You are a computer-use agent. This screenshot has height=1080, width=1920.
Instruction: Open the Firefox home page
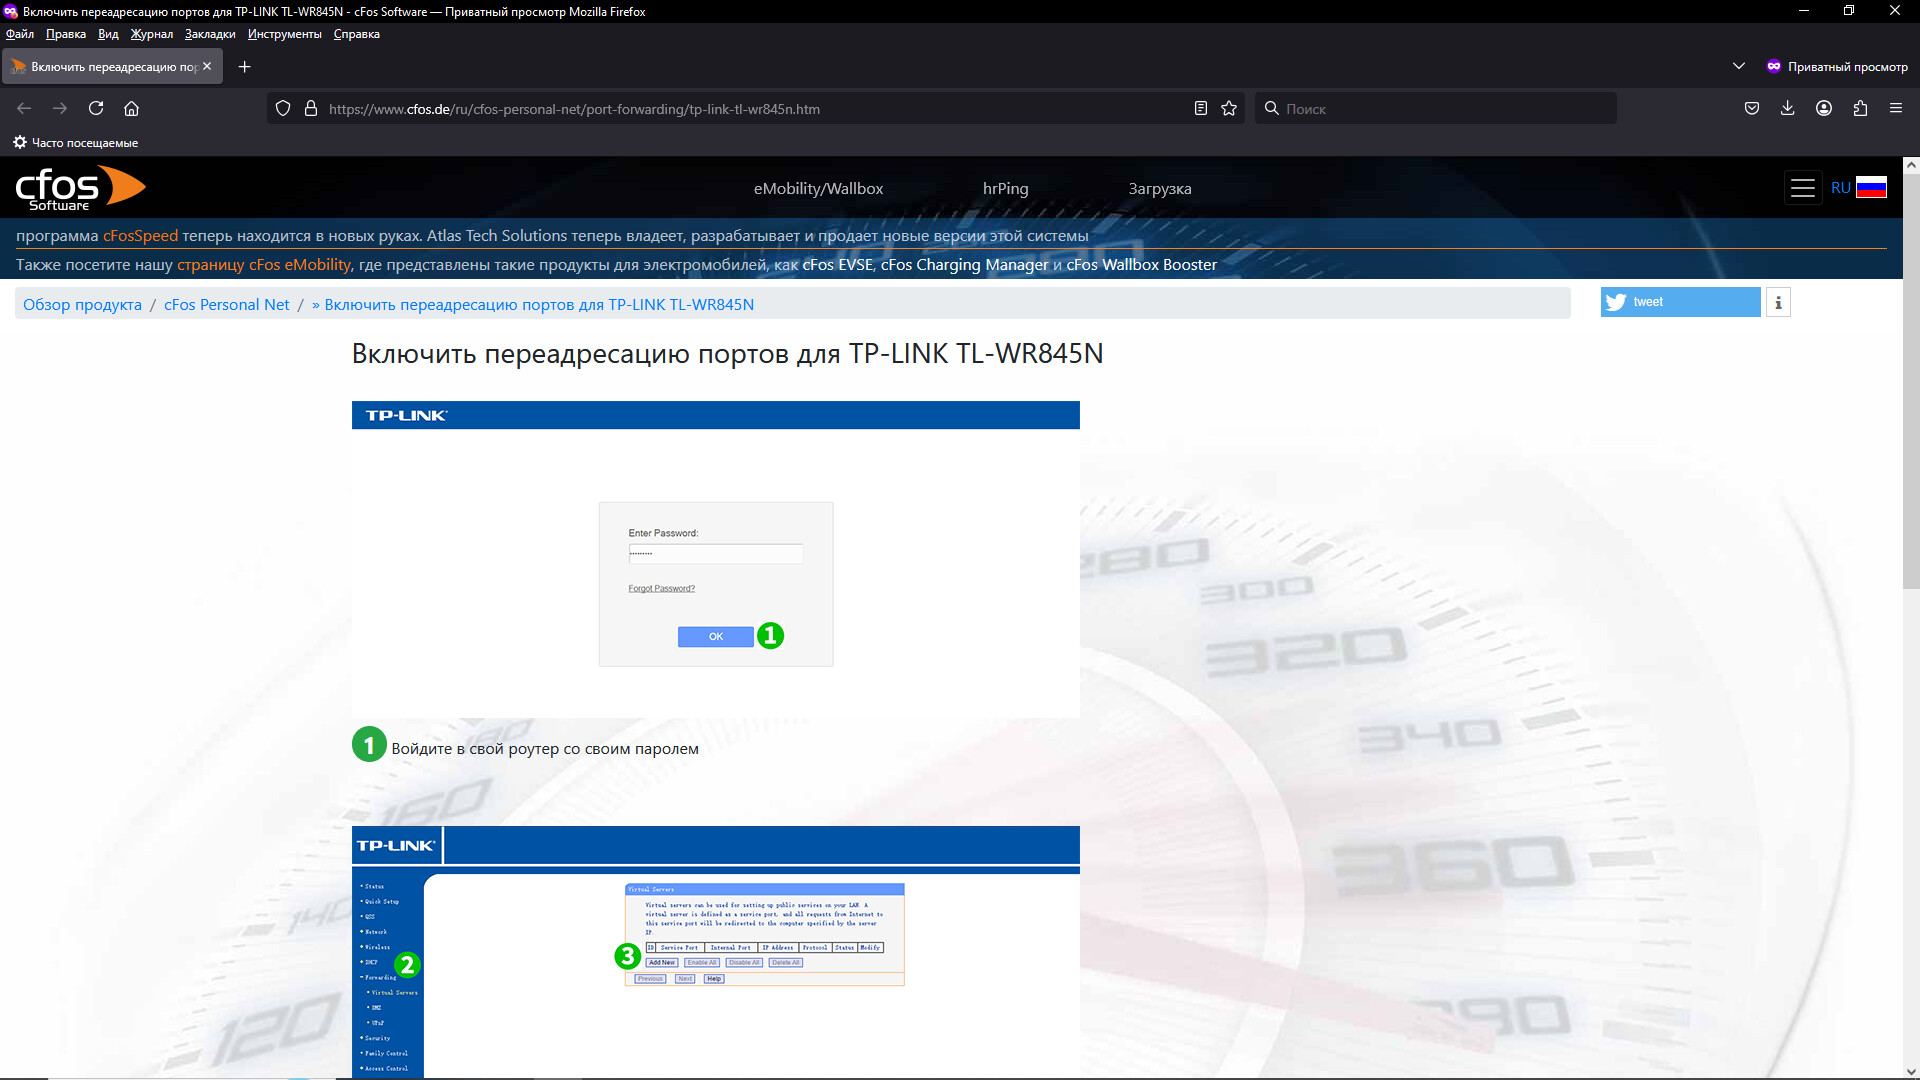tap(131, 108)
